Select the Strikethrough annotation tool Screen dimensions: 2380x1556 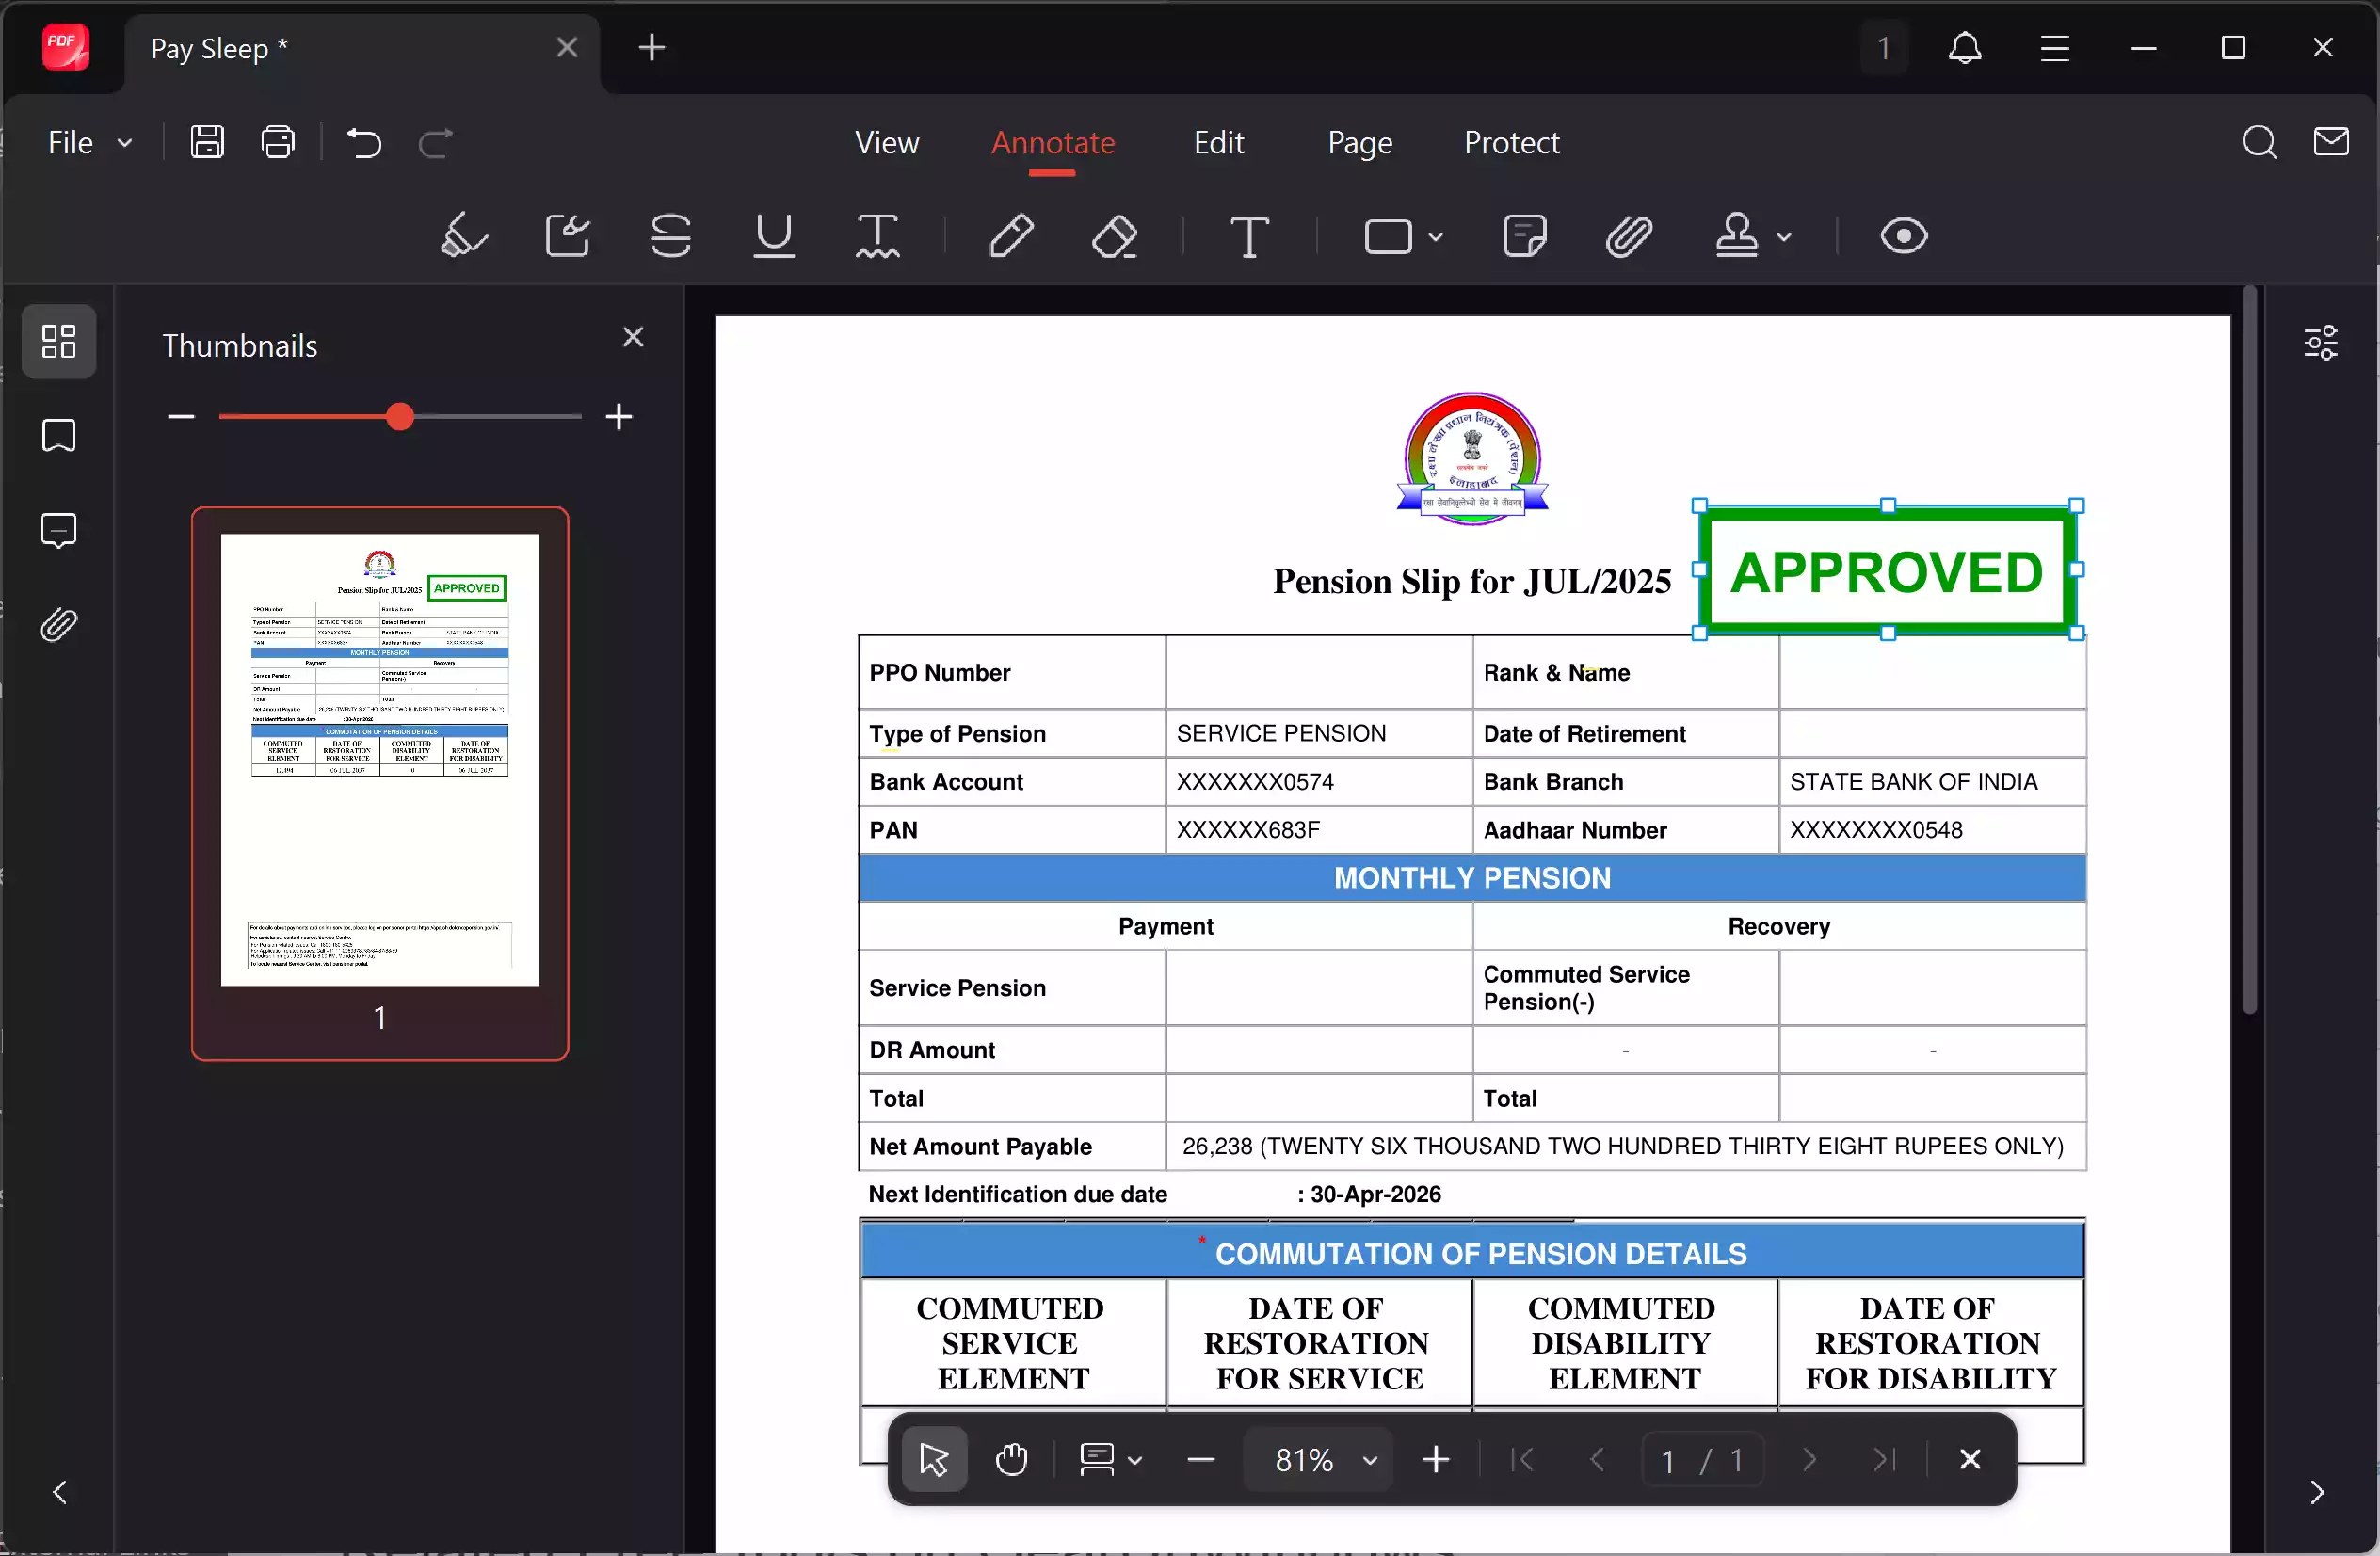pyautogui.click(x=670, y=237)
